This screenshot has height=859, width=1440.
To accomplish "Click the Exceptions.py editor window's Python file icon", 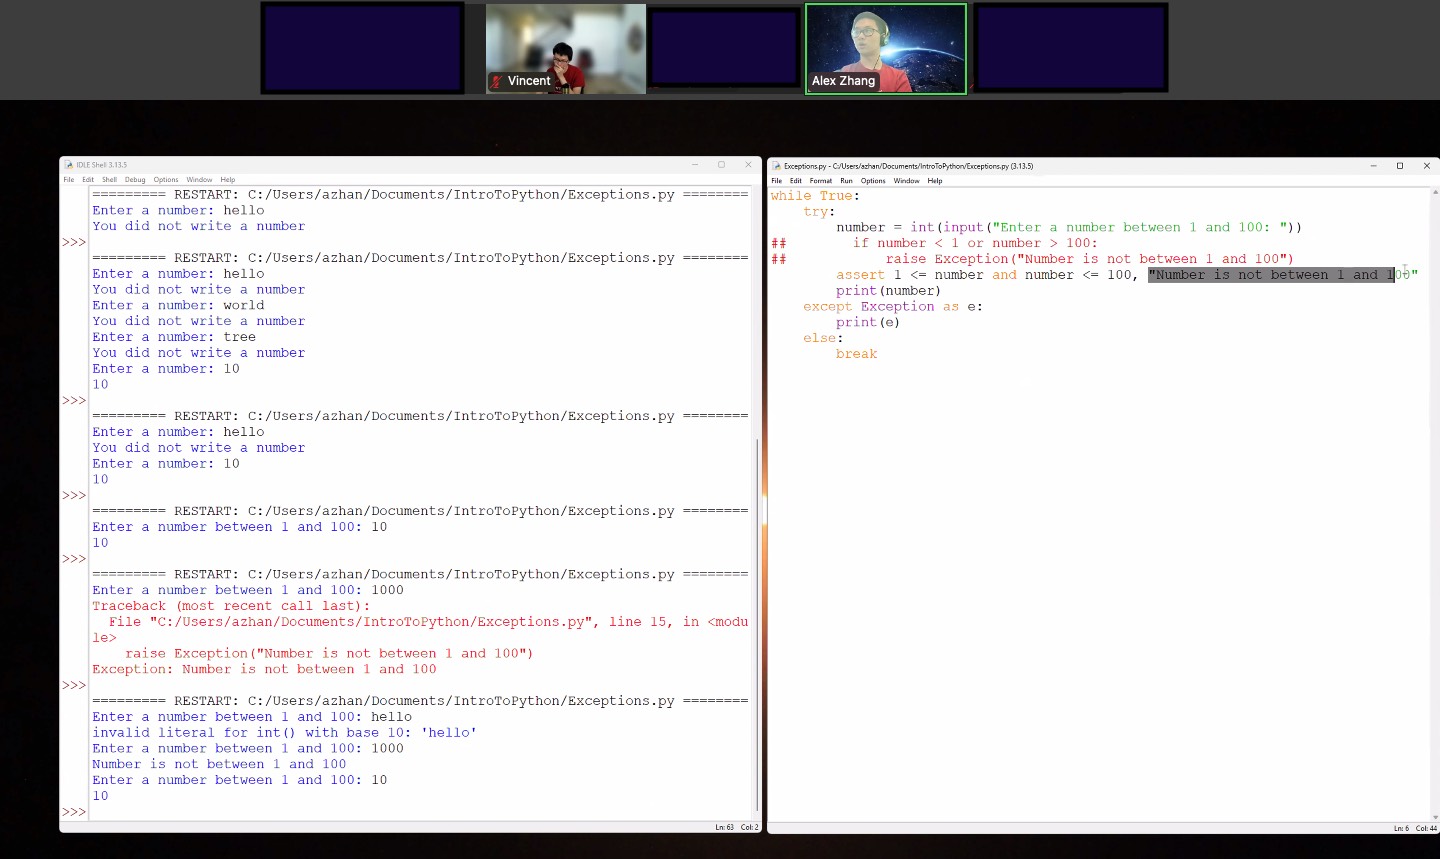I will pos(776,166).
